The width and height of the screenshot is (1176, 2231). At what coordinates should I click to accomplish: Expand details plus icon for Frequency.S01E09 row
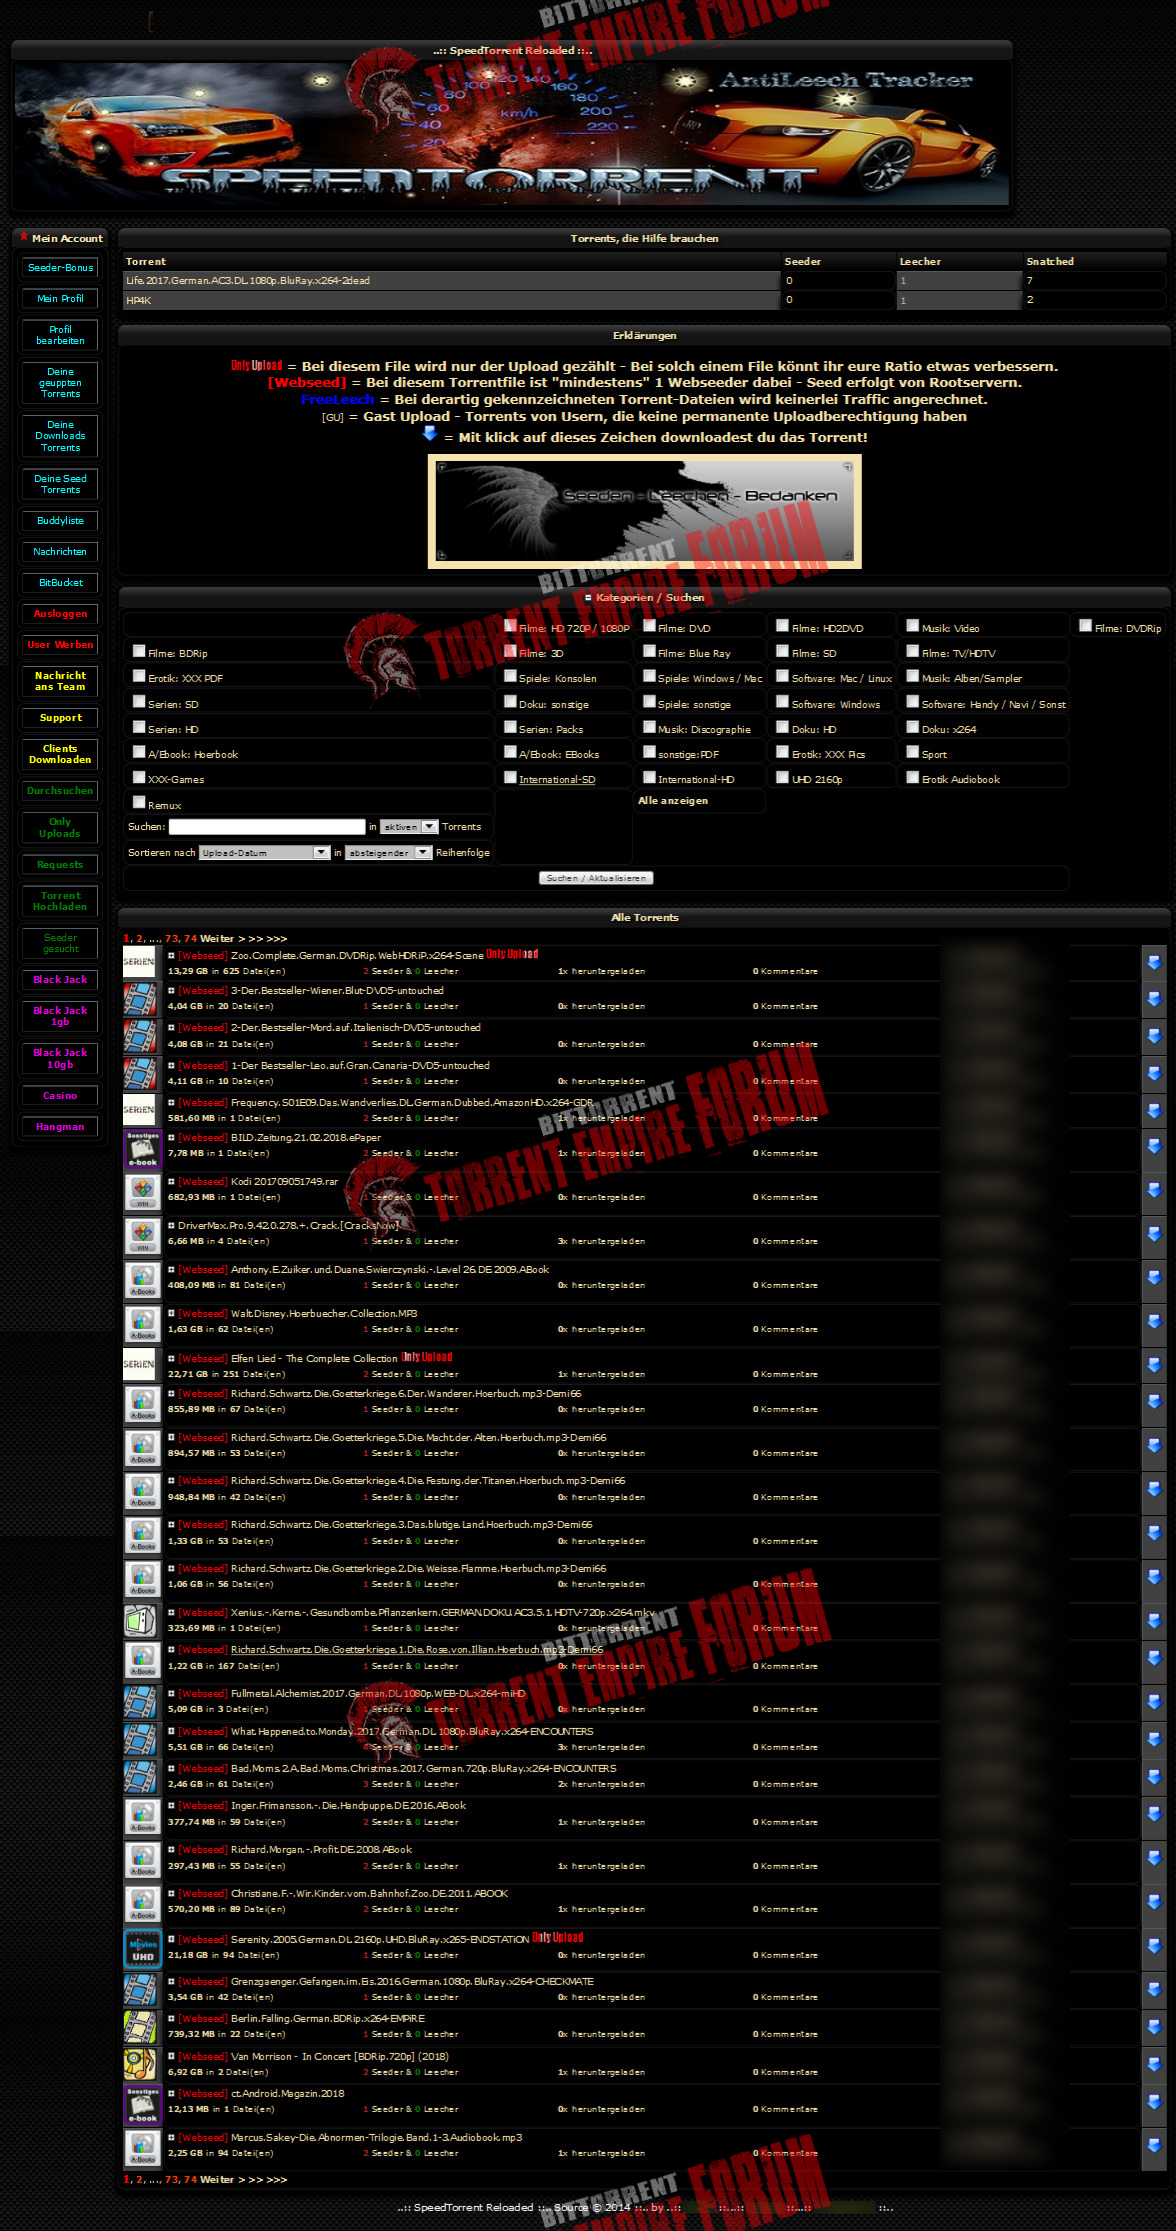click(x=171, y=1102)
